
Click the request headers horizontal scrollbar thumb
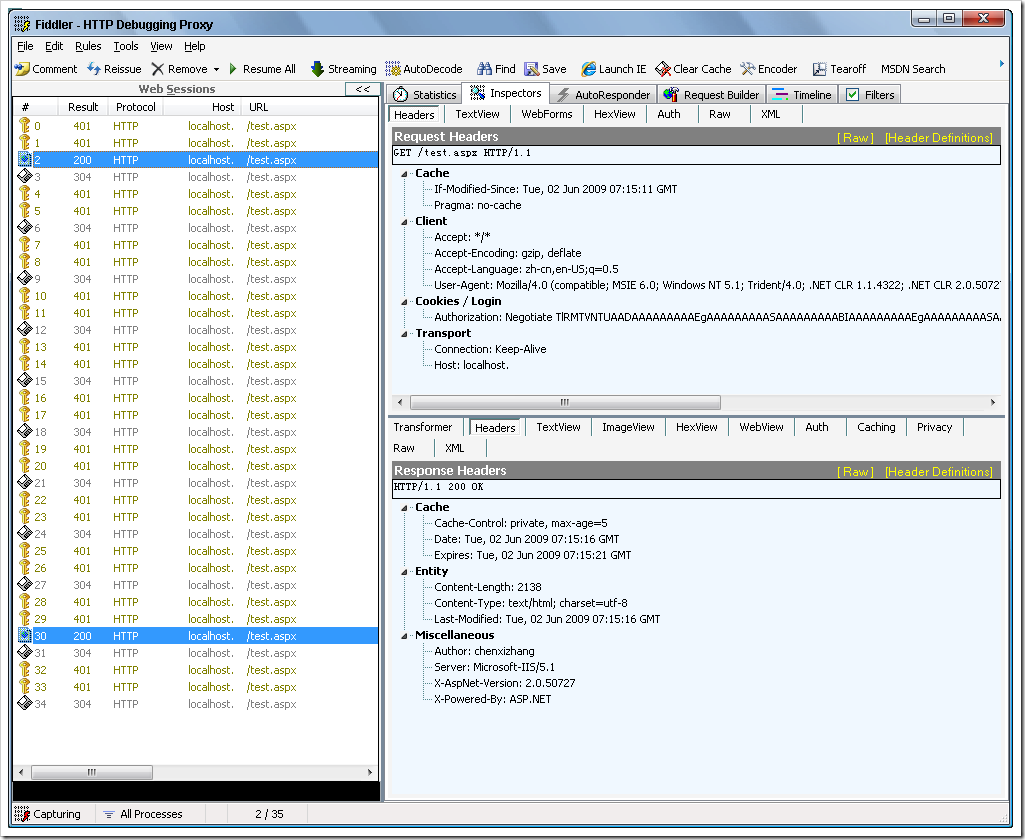(565, 402)
